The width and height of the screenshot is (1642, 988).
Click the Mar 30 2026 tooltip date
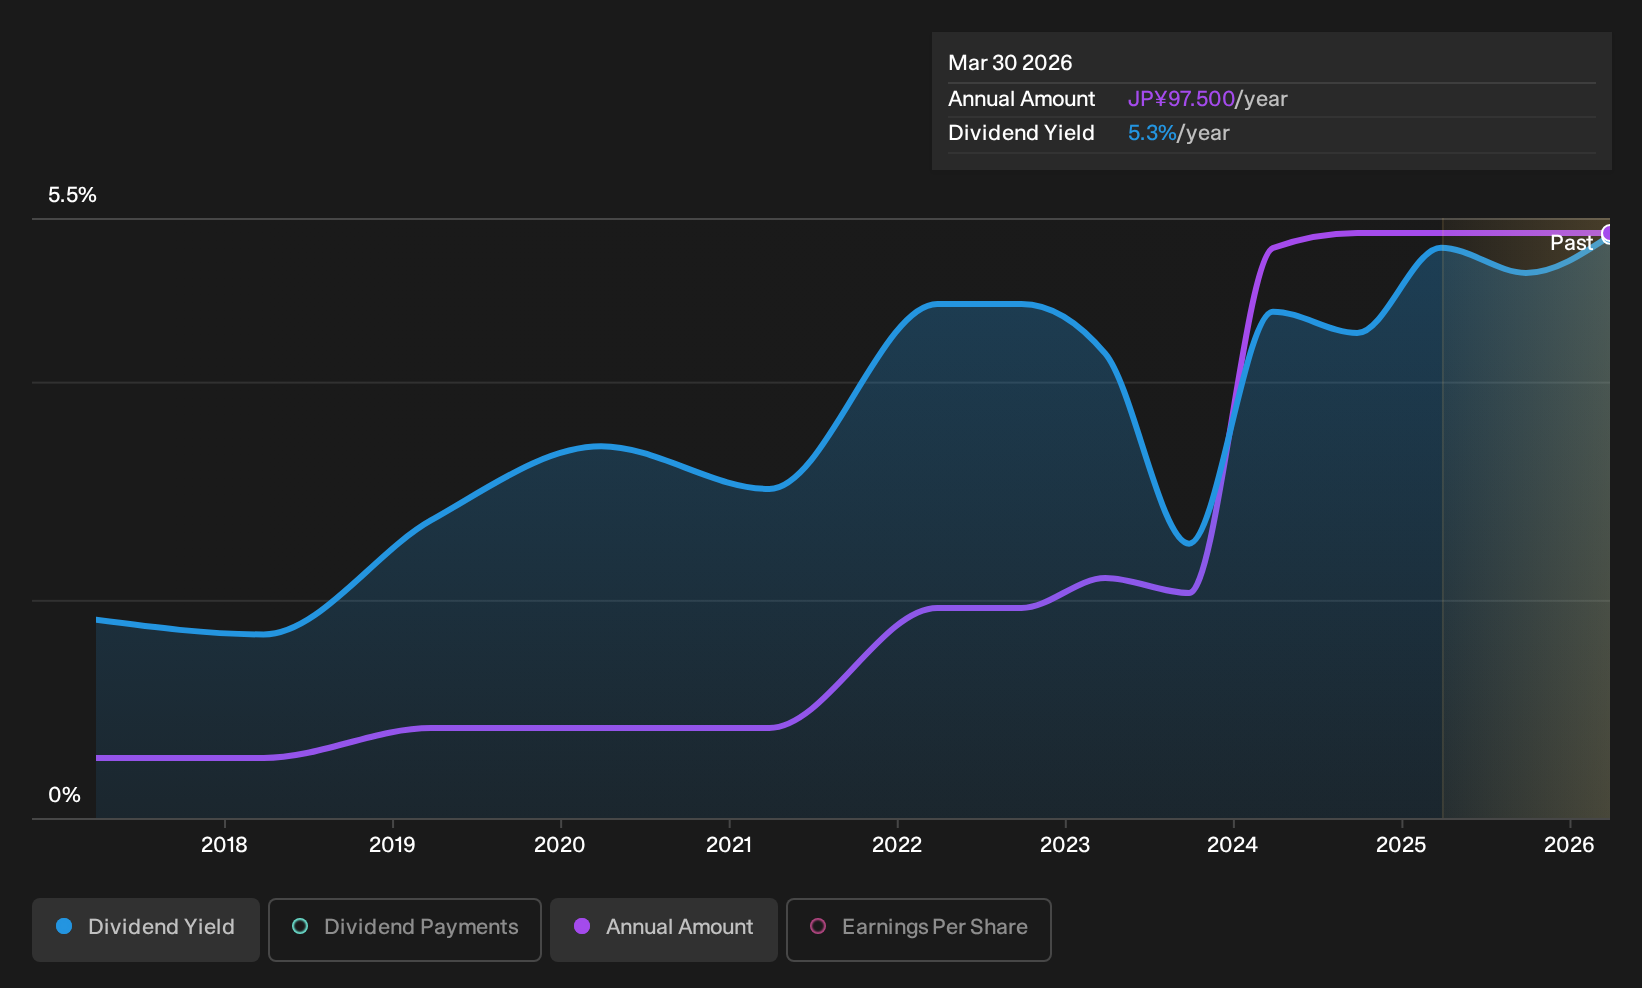1010,63
